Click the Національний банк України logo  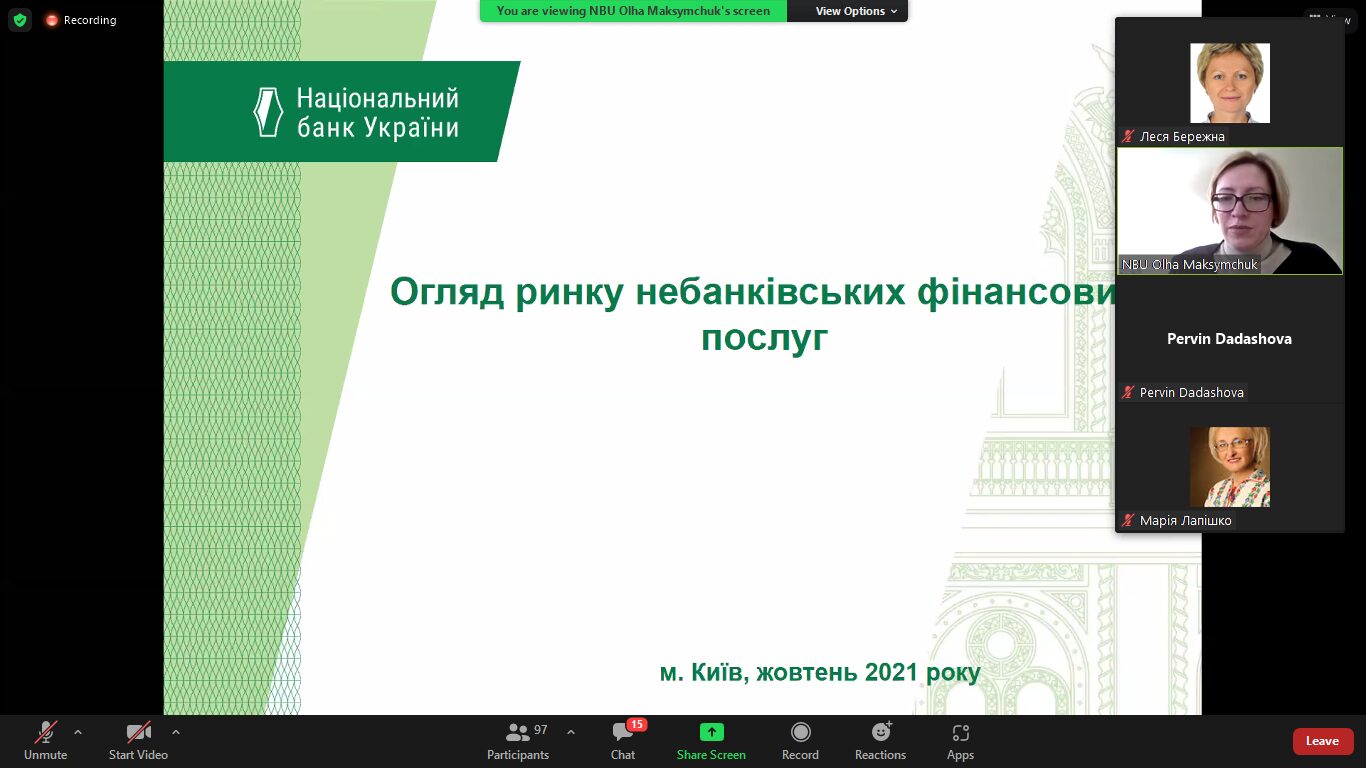coord(356,112)
